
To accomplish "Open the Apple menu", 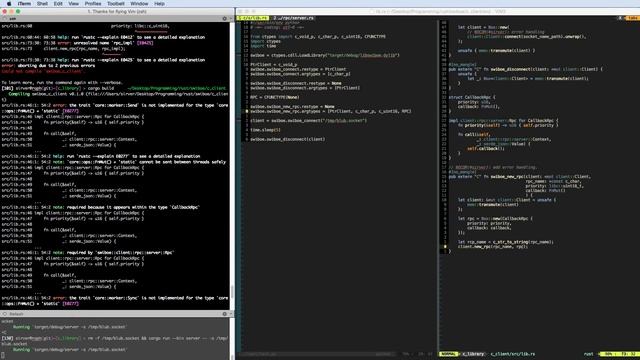I will [9, 4].
